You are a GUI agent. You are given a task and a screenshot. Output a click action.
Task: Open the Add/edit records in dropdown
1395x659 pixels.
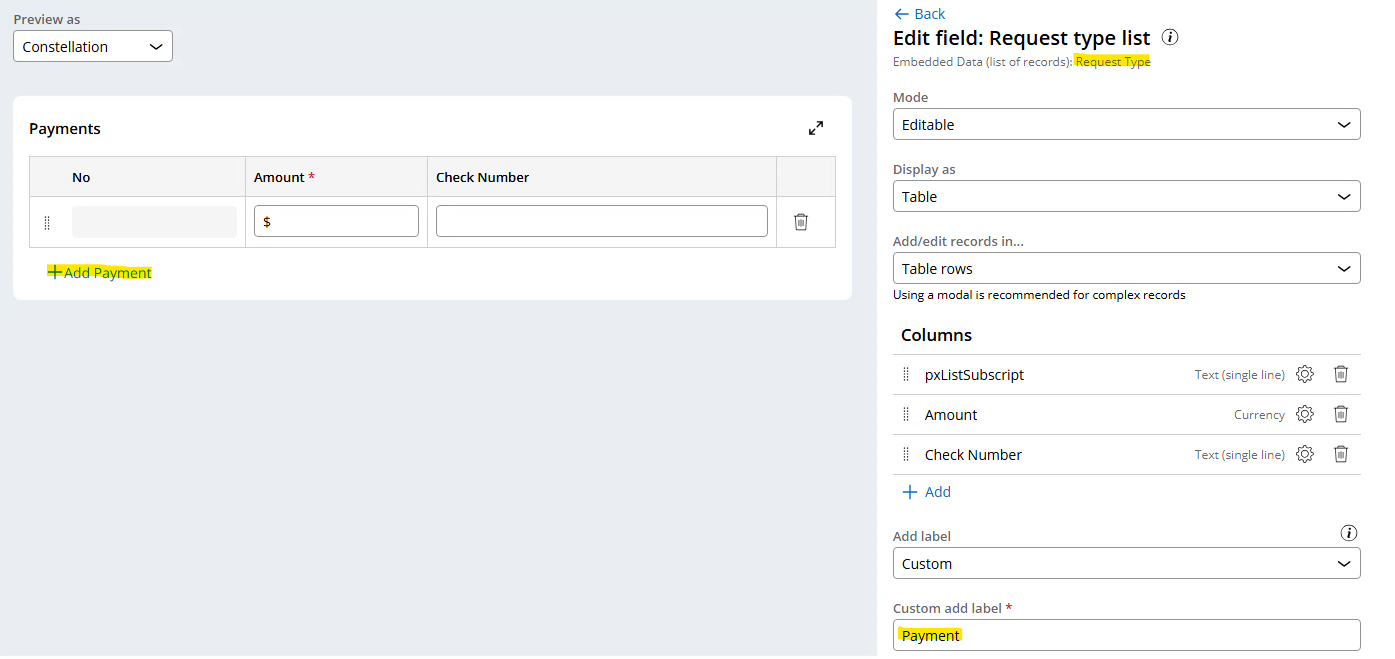point(1126,269)
